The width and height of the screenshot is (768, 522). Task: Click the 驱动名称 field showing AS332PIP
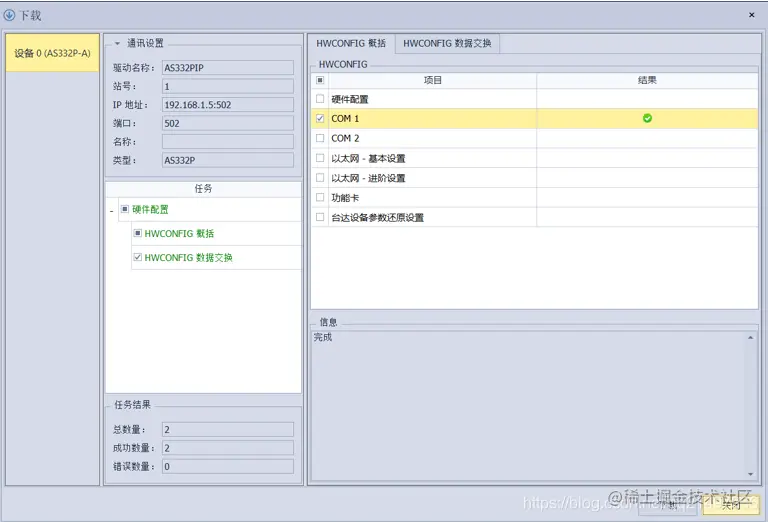228,68
